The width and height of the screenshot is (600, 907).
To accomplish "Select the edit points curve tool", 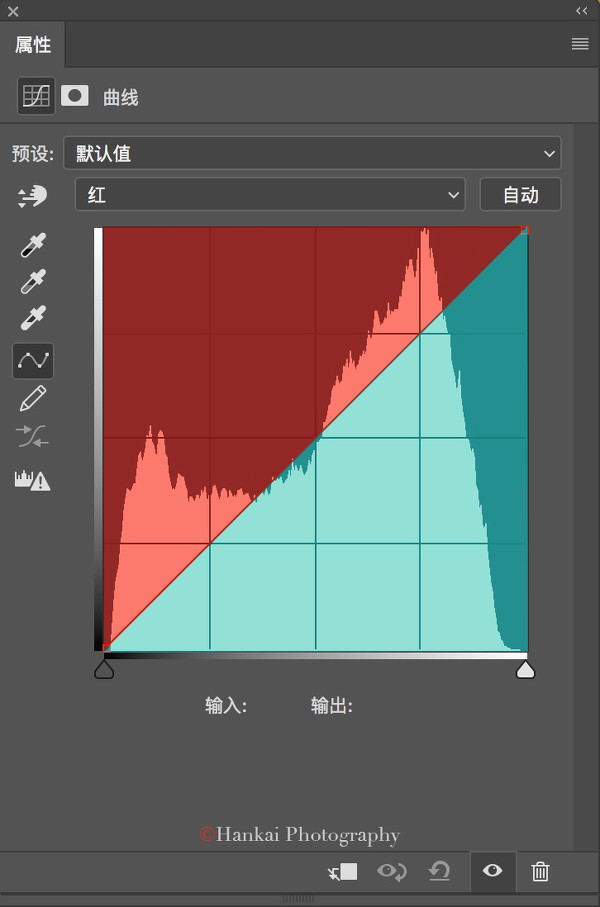I will (x=33, y=361).
